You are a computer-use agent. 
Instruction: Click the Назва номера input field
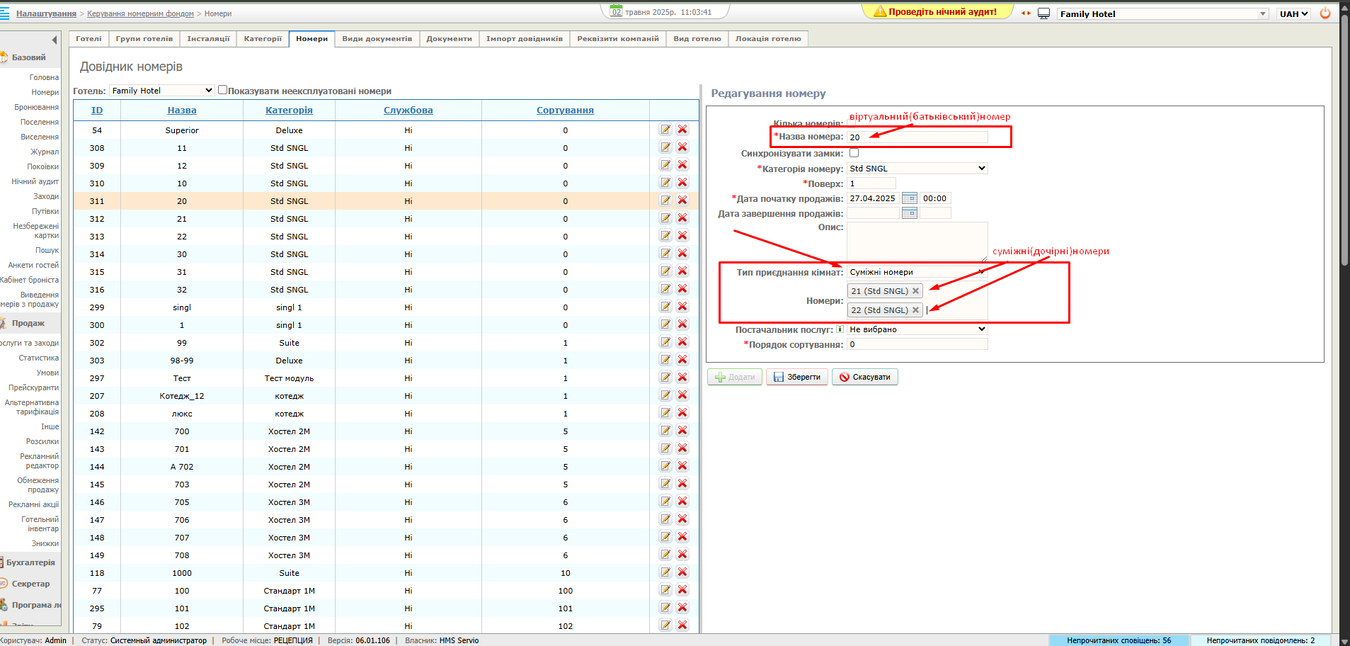click(917, 137)
